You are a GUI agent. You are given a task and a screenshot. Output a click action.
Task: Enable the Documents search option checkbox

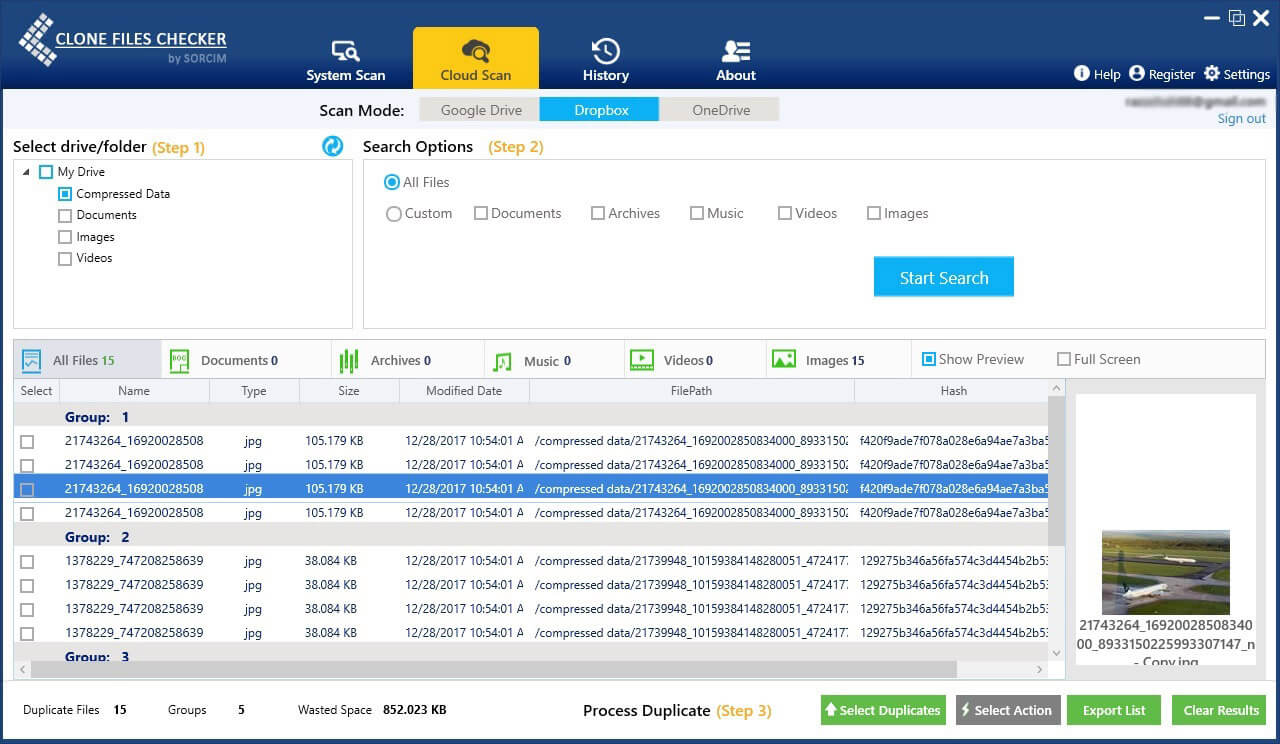481,213
